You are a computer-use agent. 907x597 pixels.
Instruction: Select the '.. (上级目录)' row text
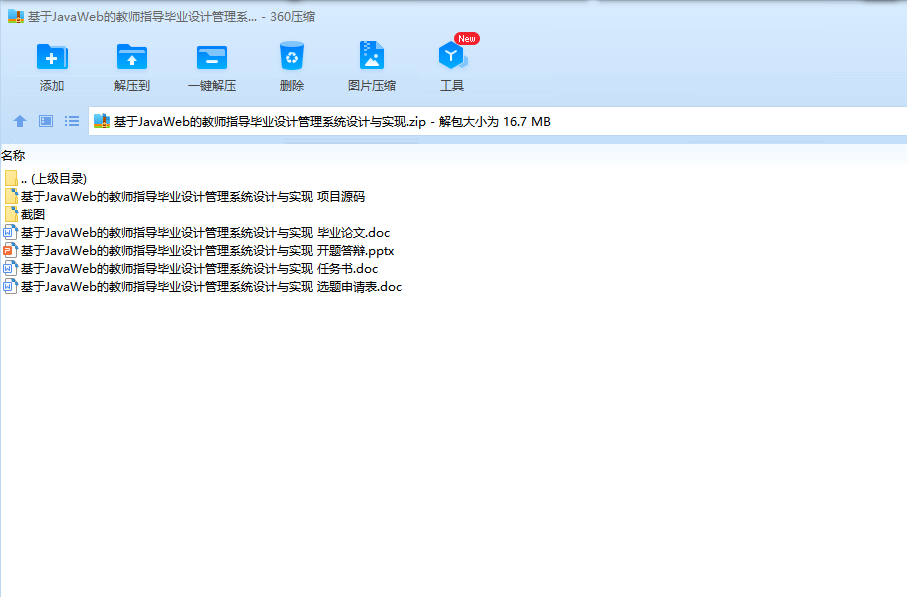click(54, 179)
